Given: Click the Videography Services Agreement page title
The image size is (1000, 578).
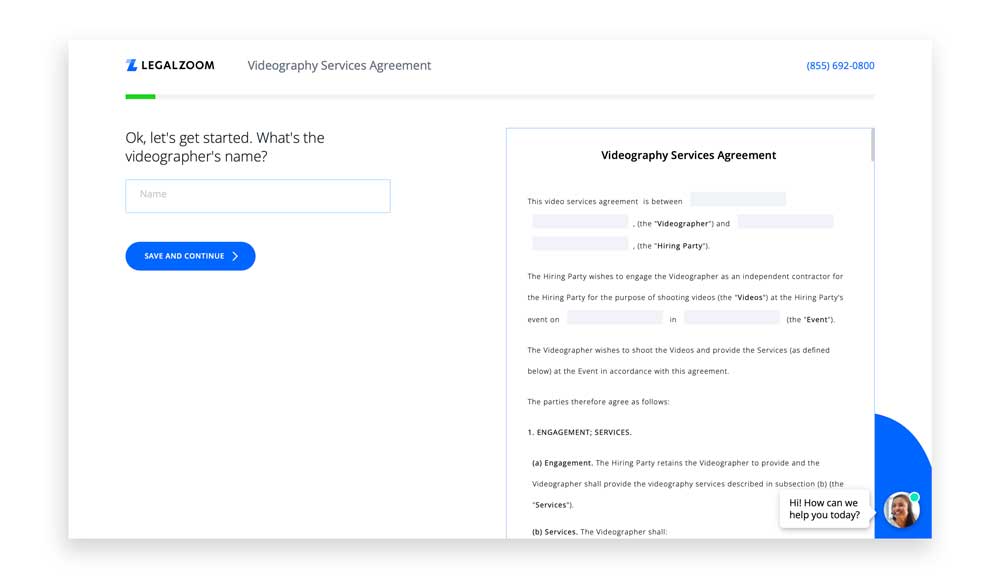Looking at the screenshot, I should (339, 66).
